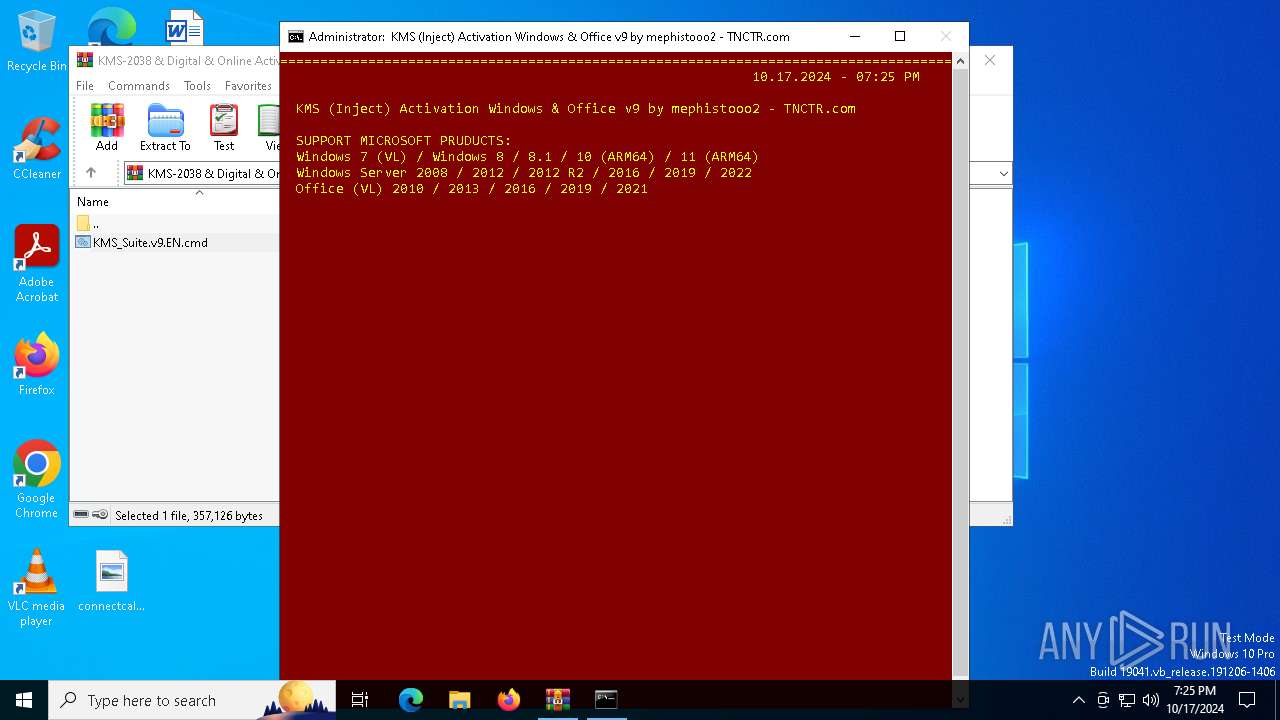The height and width of the screenshot is (720, 1280).
Task: Minimize the KMS command prompt window
Action: coord(855,36)
